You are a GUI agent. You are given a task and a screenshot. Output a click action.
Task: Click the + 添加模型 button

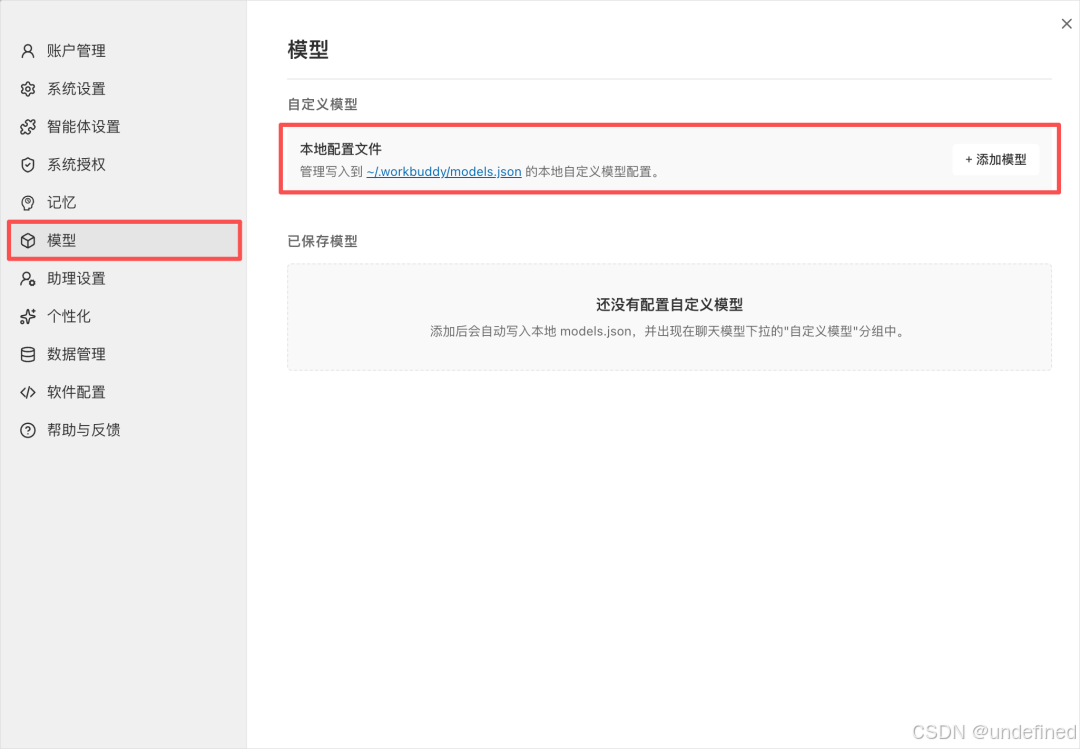click(x=995, y=160)
